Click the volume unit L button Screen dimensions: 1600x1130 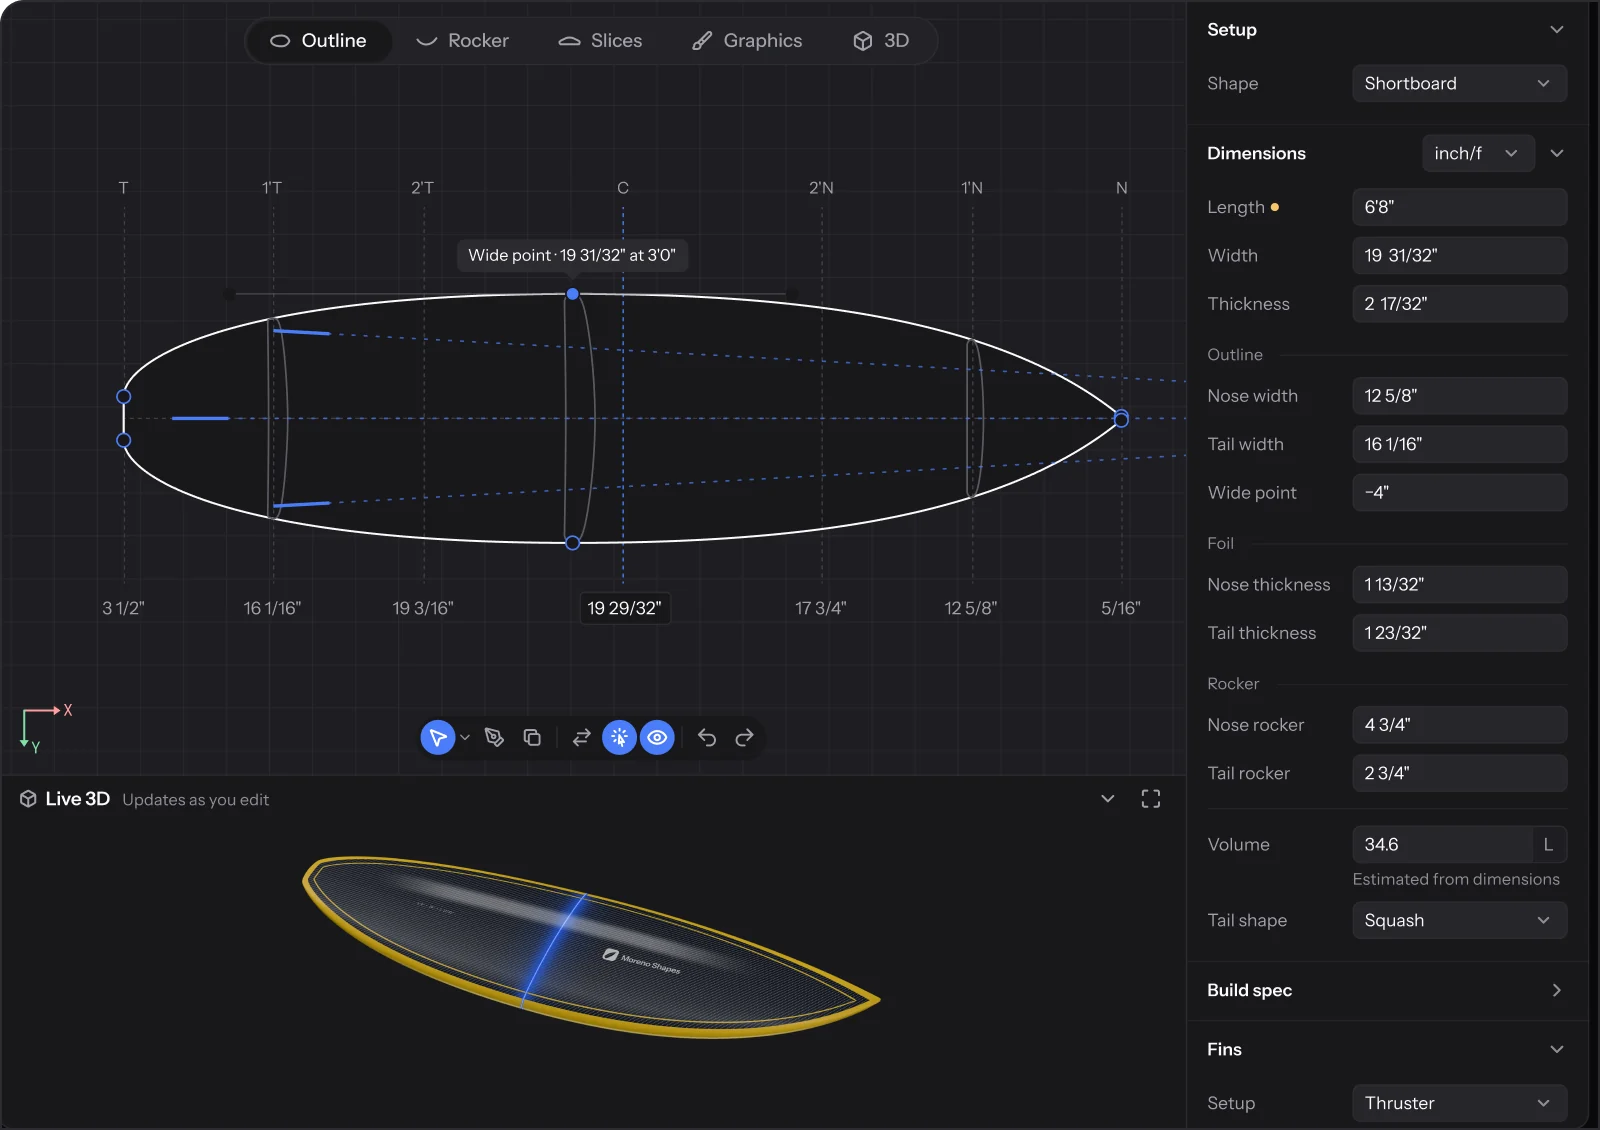tap(1548, 845)
